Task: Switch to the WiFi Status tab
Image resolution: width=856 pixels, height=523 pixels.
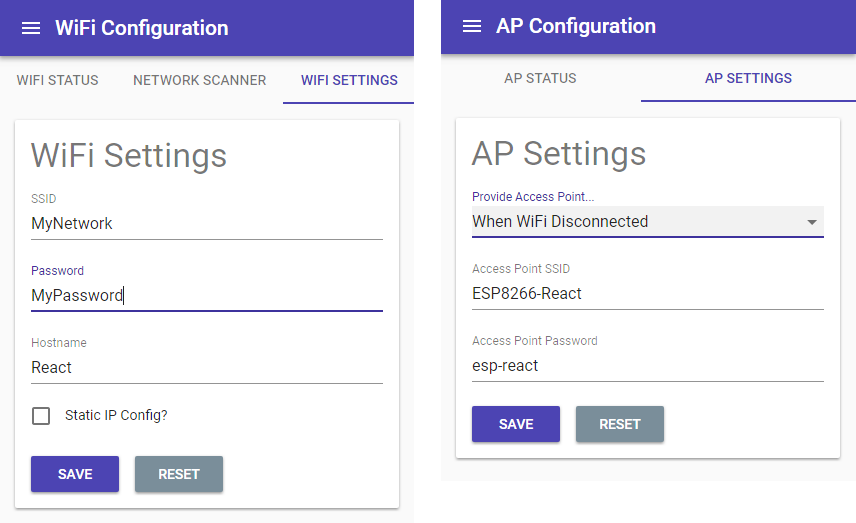Action: point(57,80)
